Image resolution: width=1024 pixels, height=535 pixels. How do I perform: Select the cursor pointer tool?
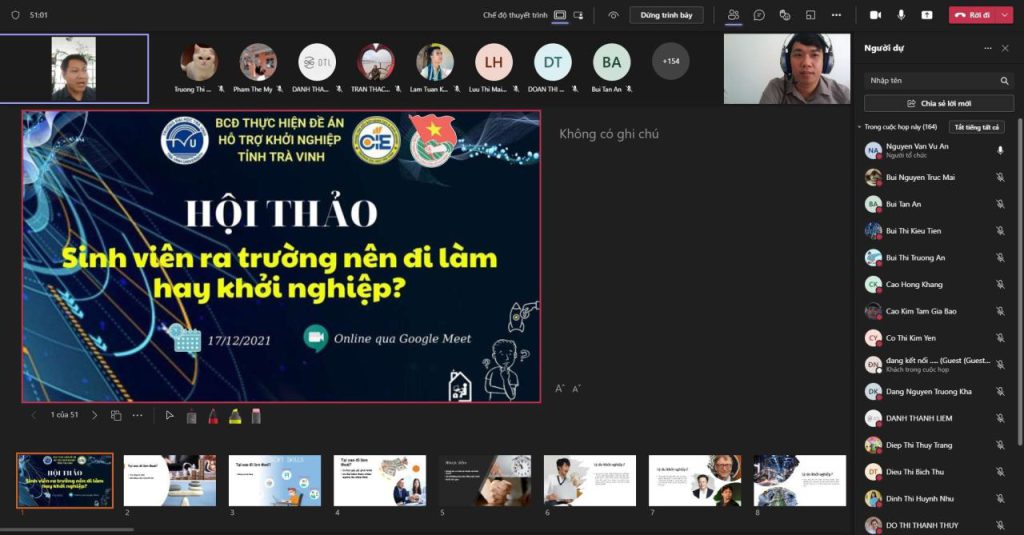pos(169,415)
